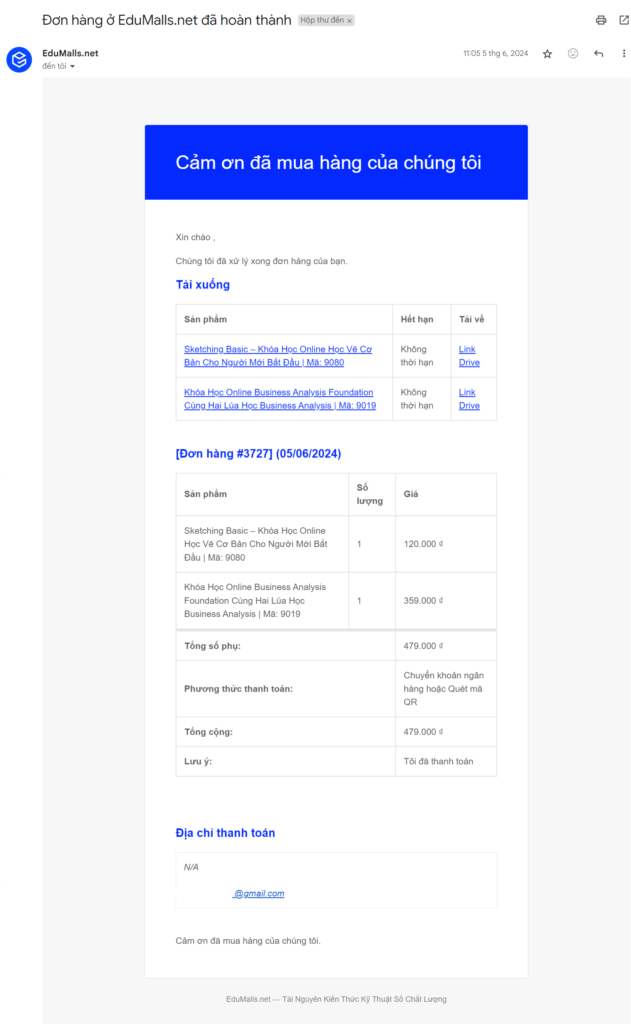
Task: Click the sender name EduMalls.net
Action: (x=70, y=53)
